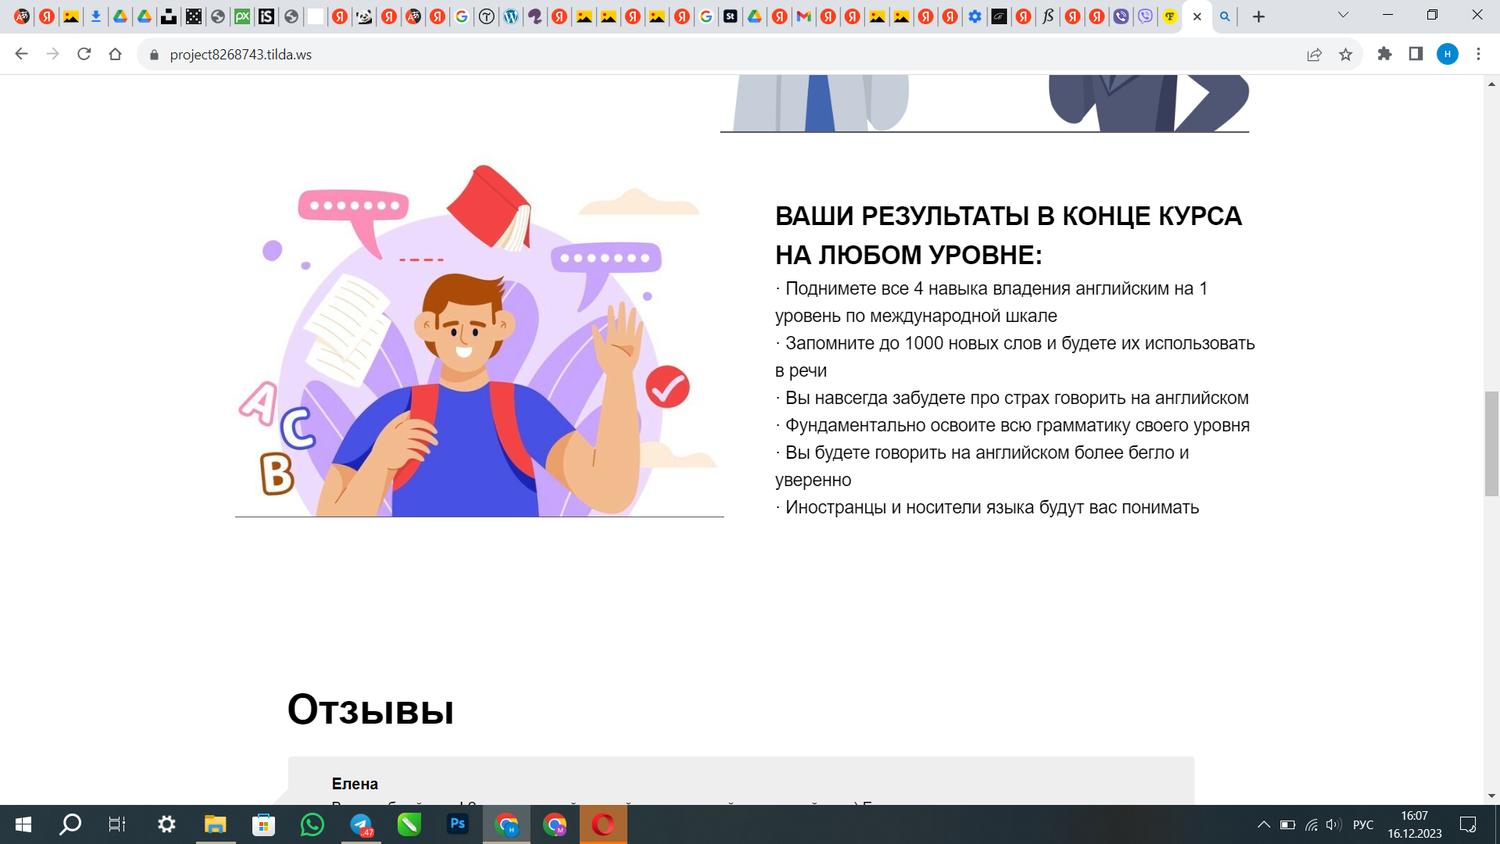The width and height of the screenshot is (1500, 844).
Task: Click the line about 1000 новых слов
Action: tap(1015, 356)
